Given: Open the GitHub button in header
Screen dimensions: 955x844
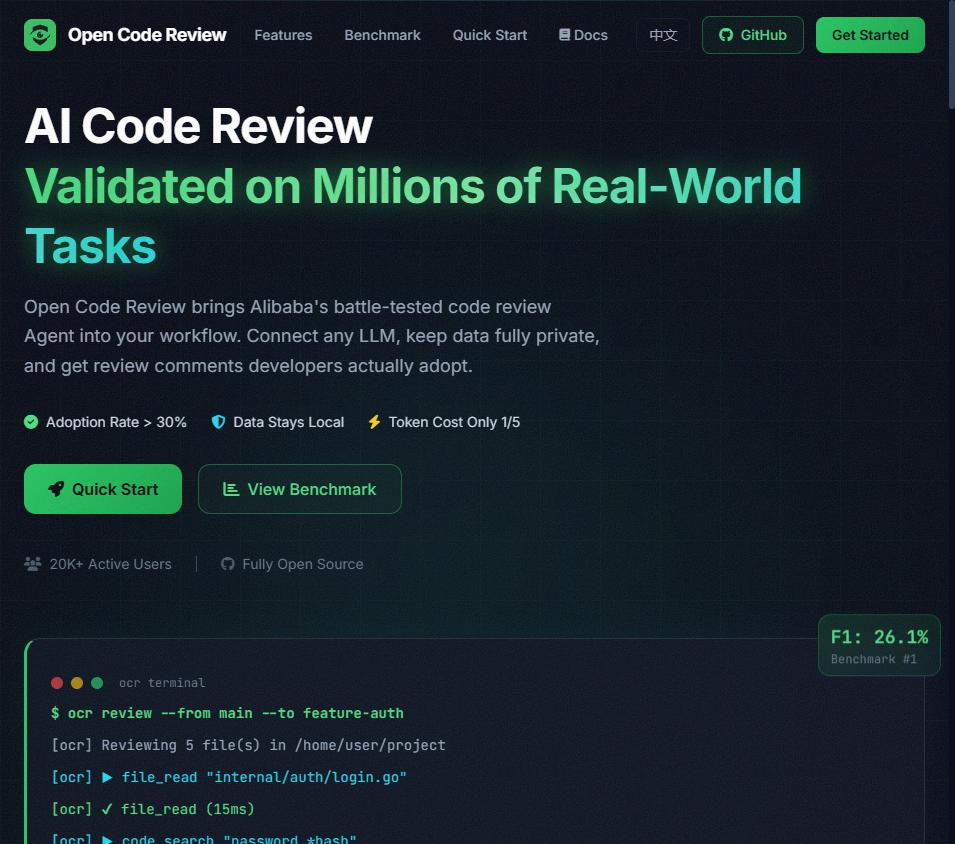Looking at the screenshot, I should [753, 35].
